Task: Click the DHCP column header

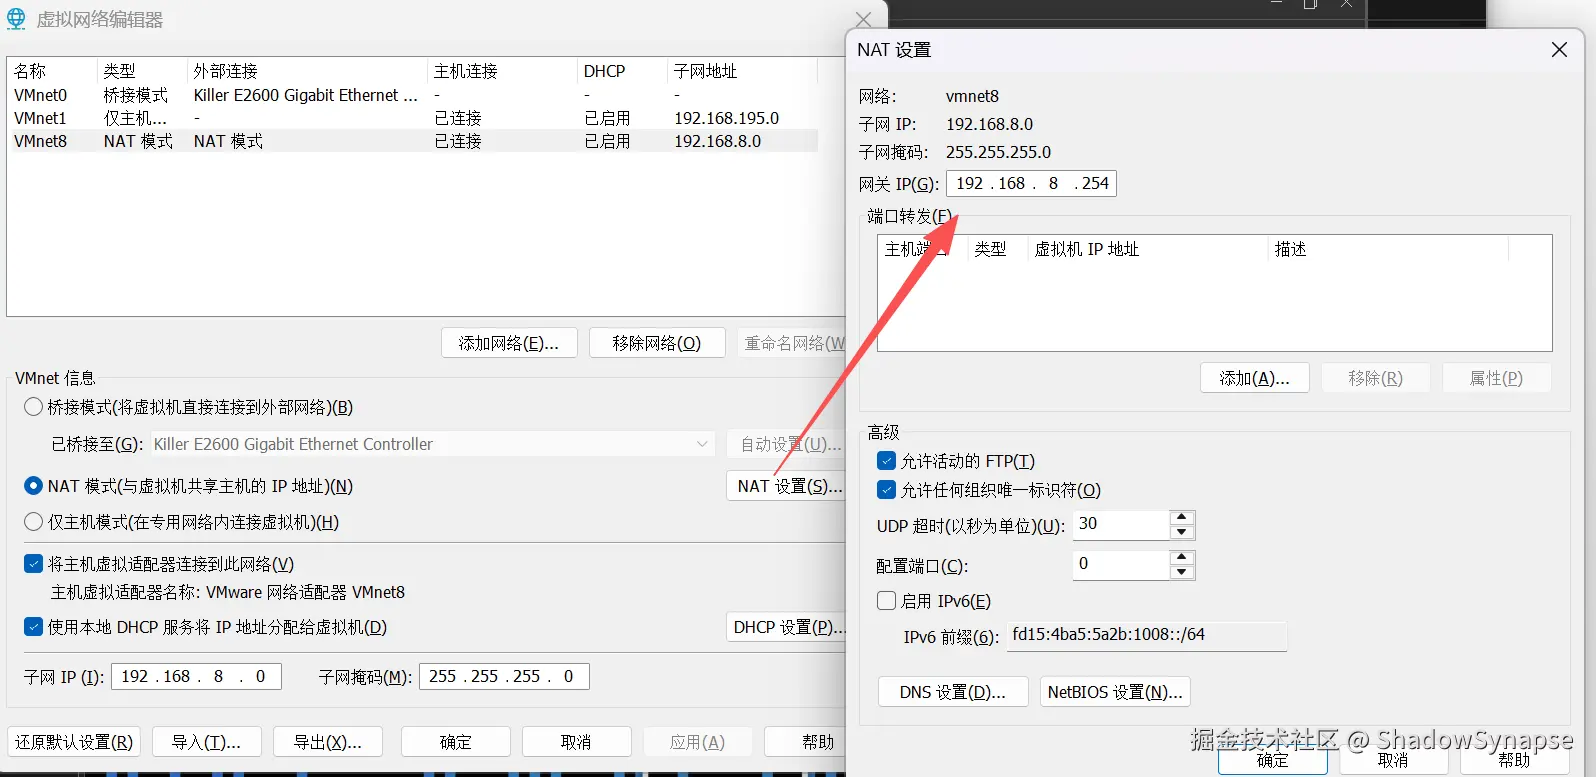Action: click(x=622, y=71)
